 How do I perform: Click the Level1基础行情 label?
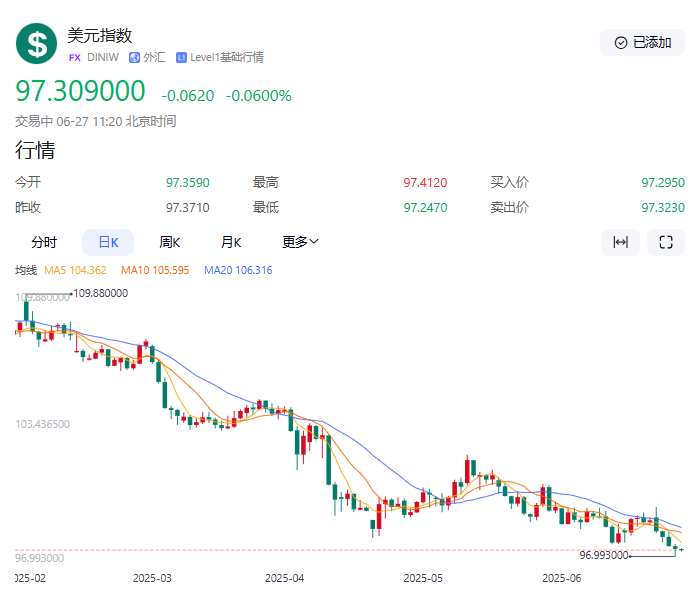click(x=227, y=57)
